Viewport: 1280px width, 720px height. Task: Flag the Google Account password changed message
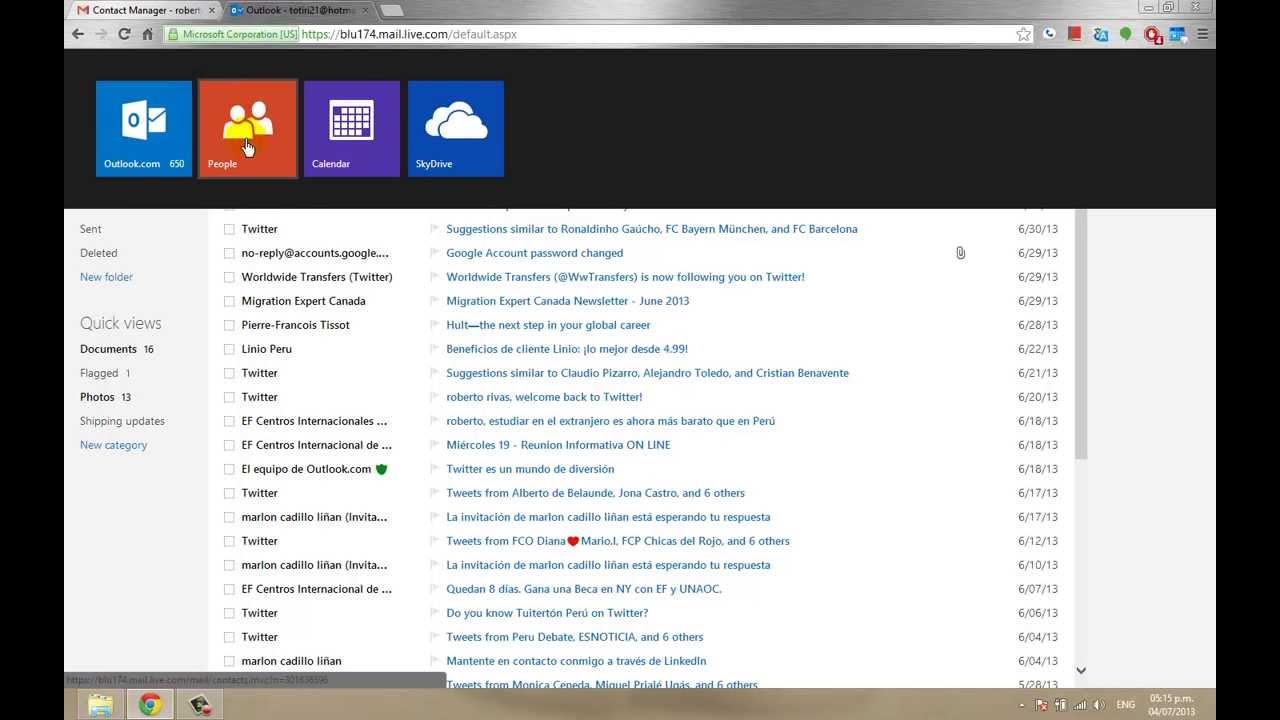click(x=434, y=253)
